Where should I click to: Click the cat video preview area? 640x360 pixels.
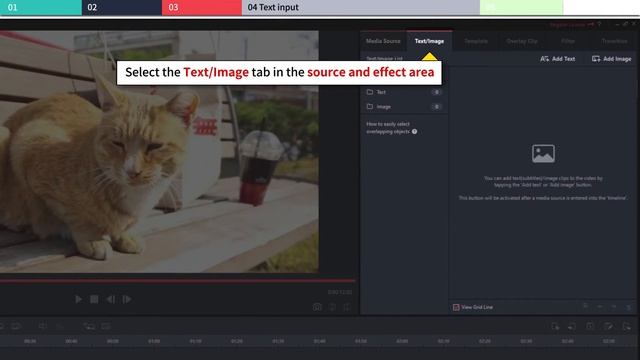(159, 152)
